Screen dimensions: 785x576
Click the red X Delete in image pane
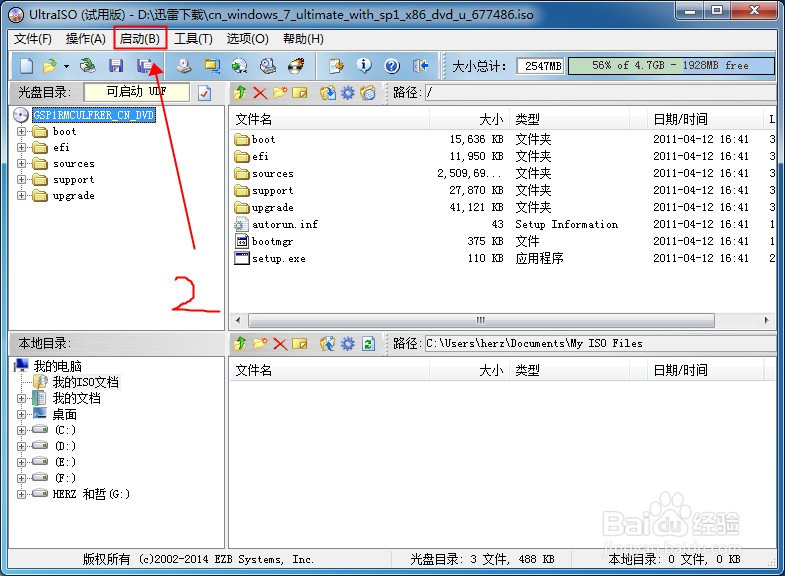pos(260,93)
